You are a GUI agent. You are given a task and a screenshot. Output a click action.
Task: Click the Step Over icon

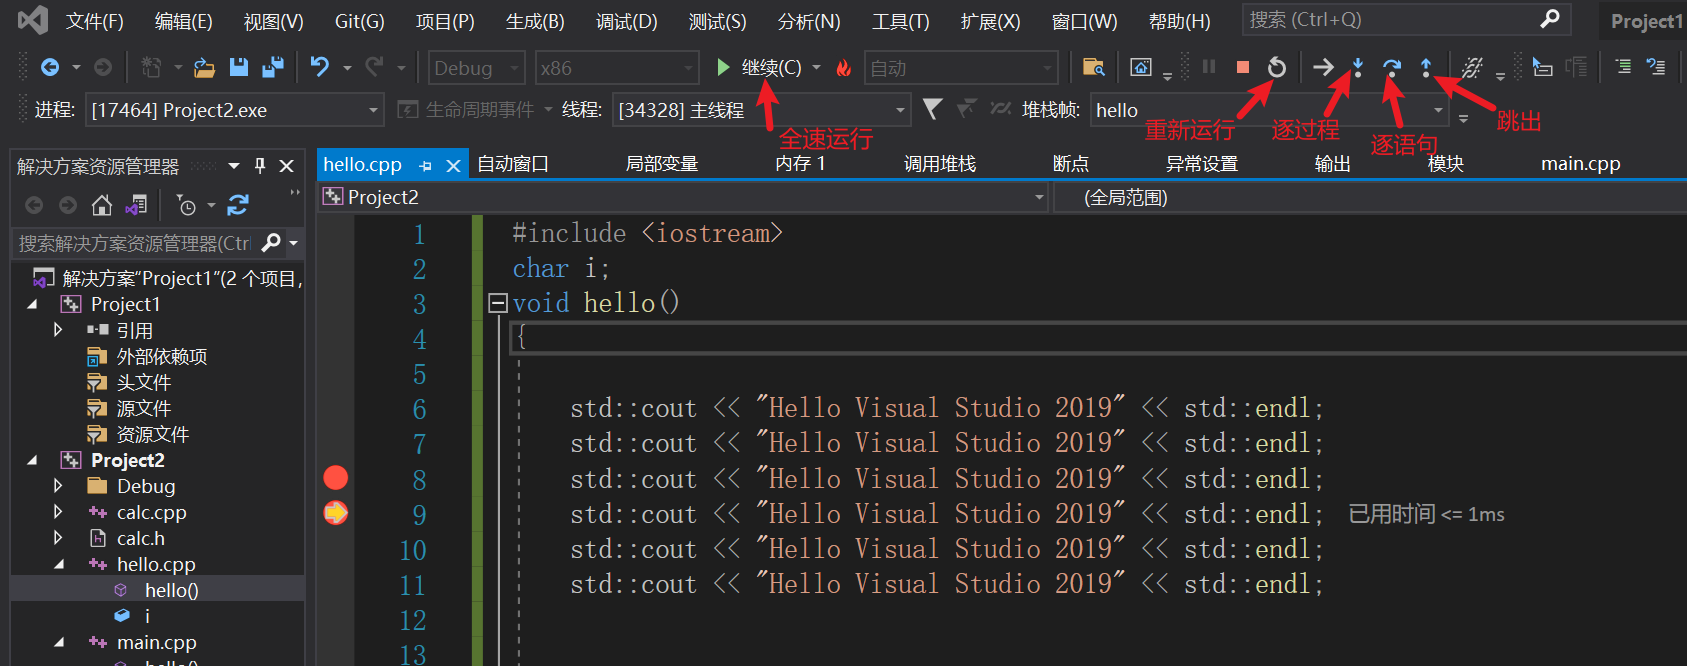point(1391,67)
